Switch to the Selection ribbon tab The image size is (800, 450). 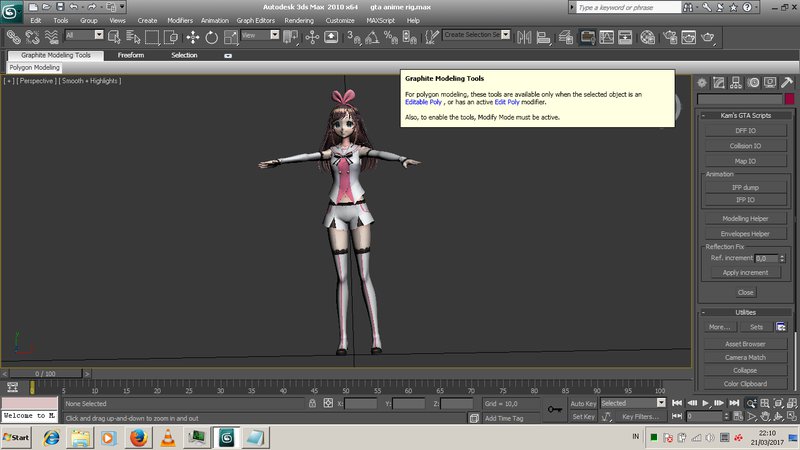[x=184, y=55]
